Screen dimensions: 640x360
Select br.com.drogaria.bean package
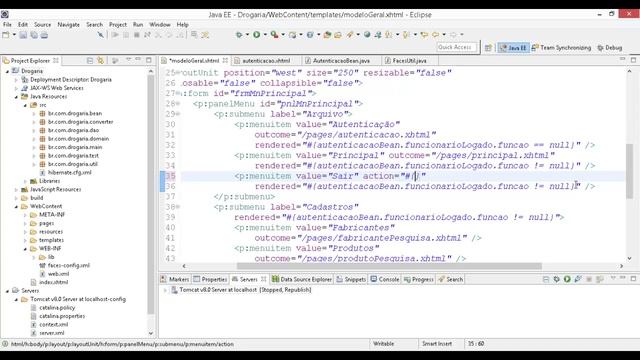(75, 113)
